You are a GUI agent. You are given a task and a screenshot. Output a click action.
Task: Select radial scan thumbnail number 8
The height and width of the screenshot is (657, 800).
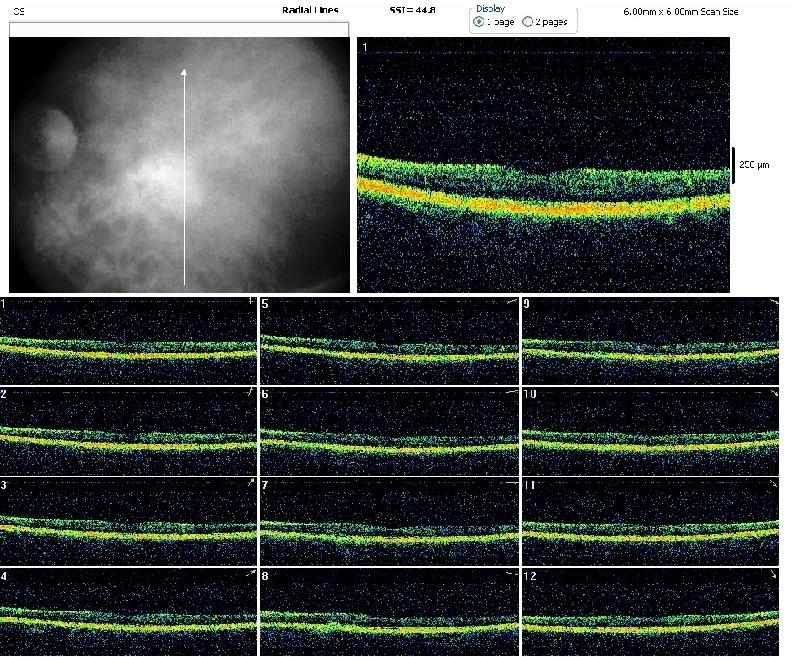pyautogui.click(x=389, y=612)
